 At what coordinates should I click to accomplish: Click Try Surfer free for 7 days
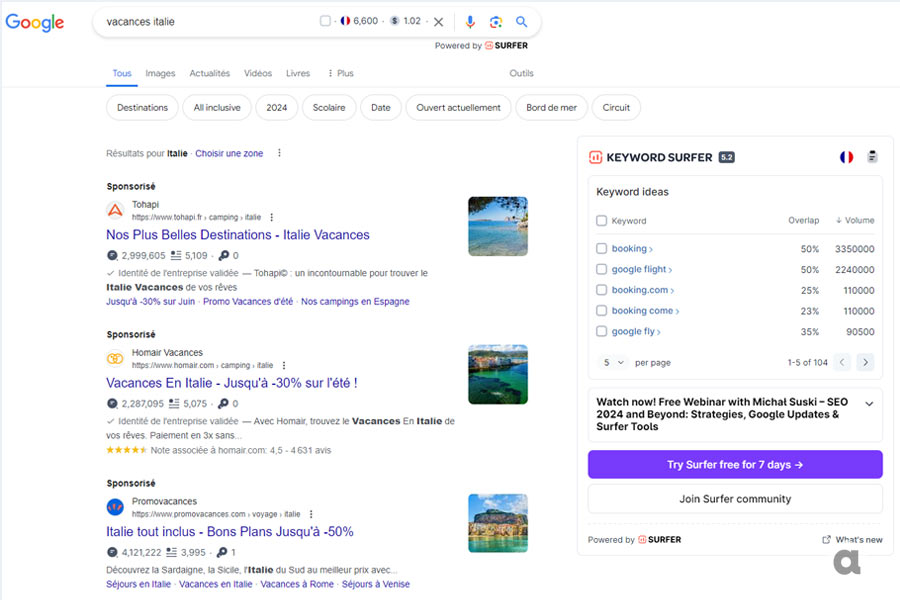[x=735, y=464]
